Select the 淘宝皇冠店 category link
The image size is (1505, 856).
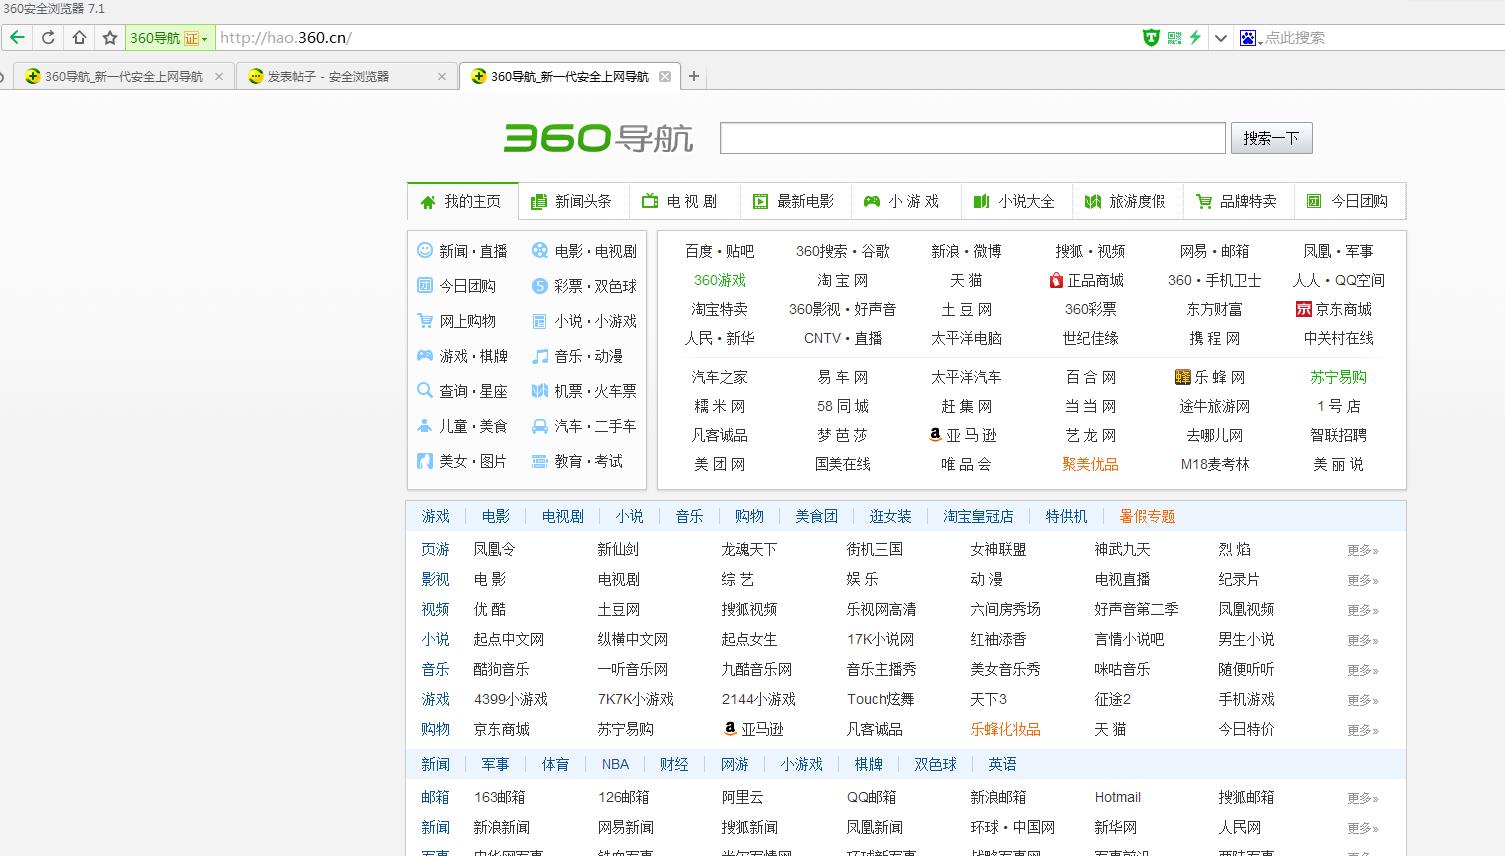978,516
